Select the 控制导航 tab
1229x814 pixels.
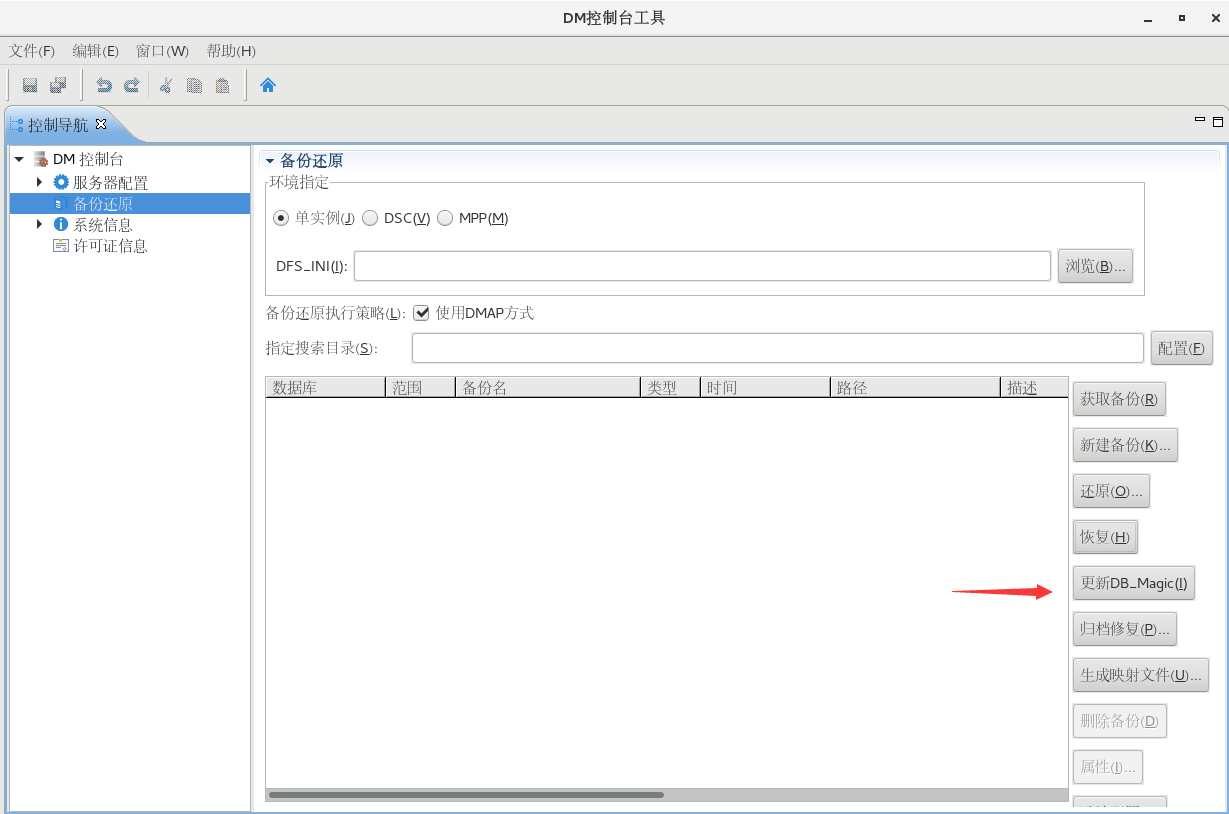pyautogui.click(x=58, y=125)
